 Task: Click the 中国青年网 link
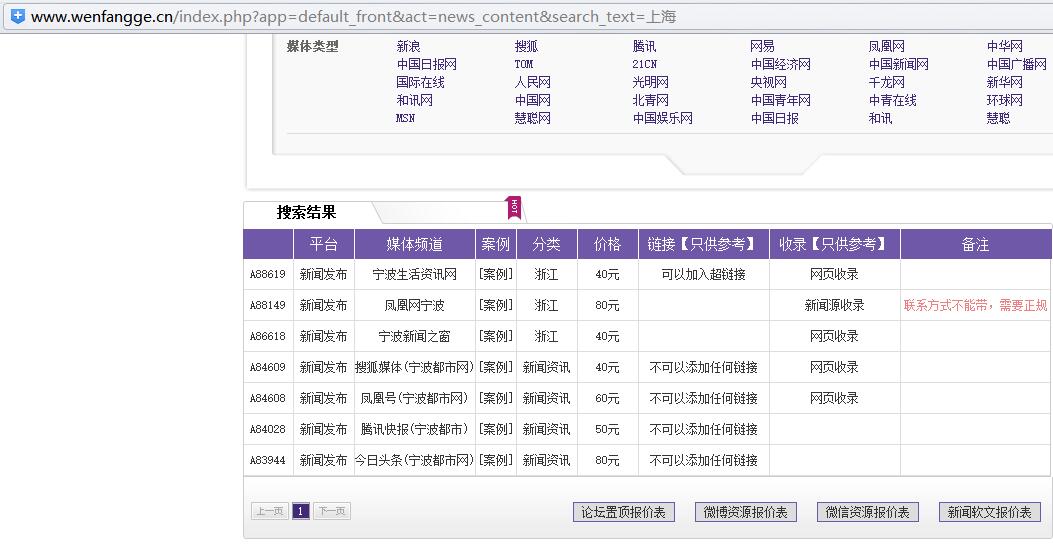pos(780,101)
